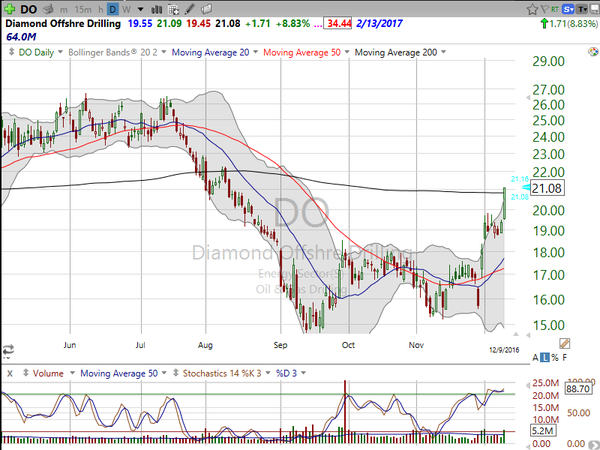Click the up-down arrows beside Stochastics

point(176,373)
